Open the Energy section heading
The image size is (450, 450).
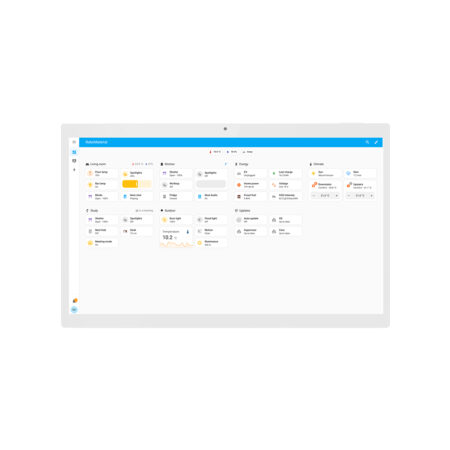point(242,164)
